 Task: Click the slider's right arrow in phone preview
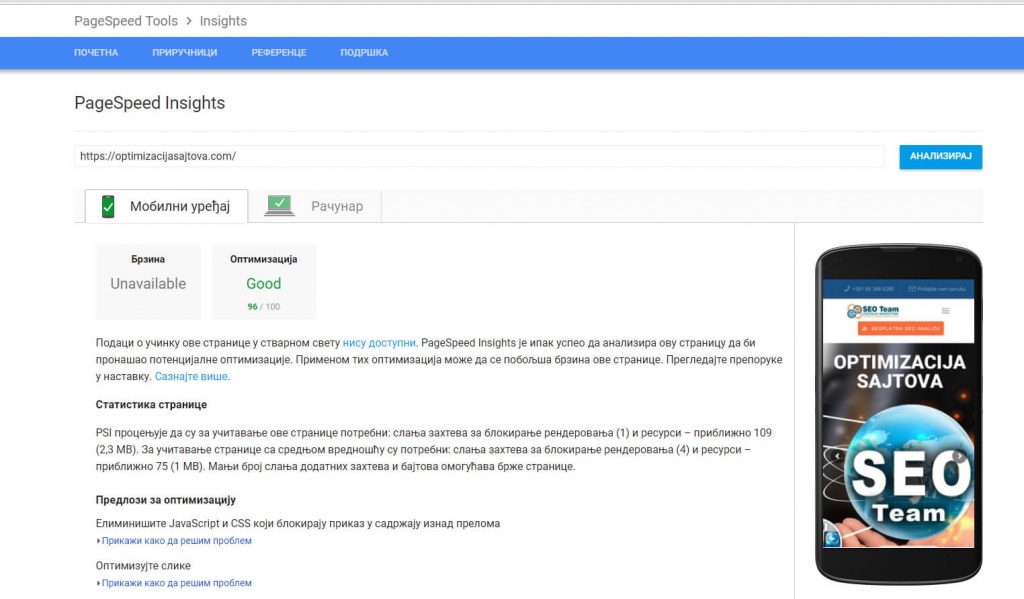958,456
